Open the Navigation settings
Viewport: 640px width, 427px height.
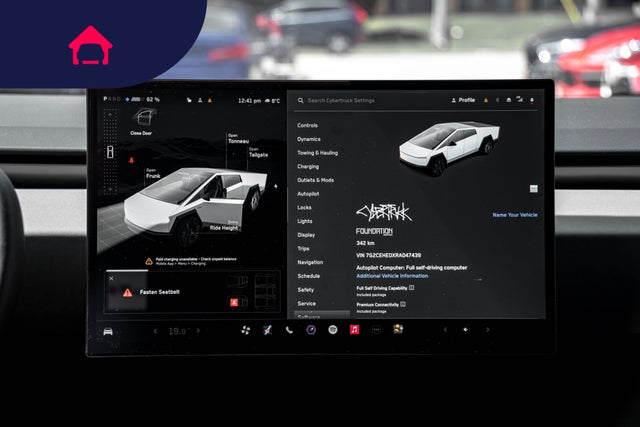coord(310,262)
